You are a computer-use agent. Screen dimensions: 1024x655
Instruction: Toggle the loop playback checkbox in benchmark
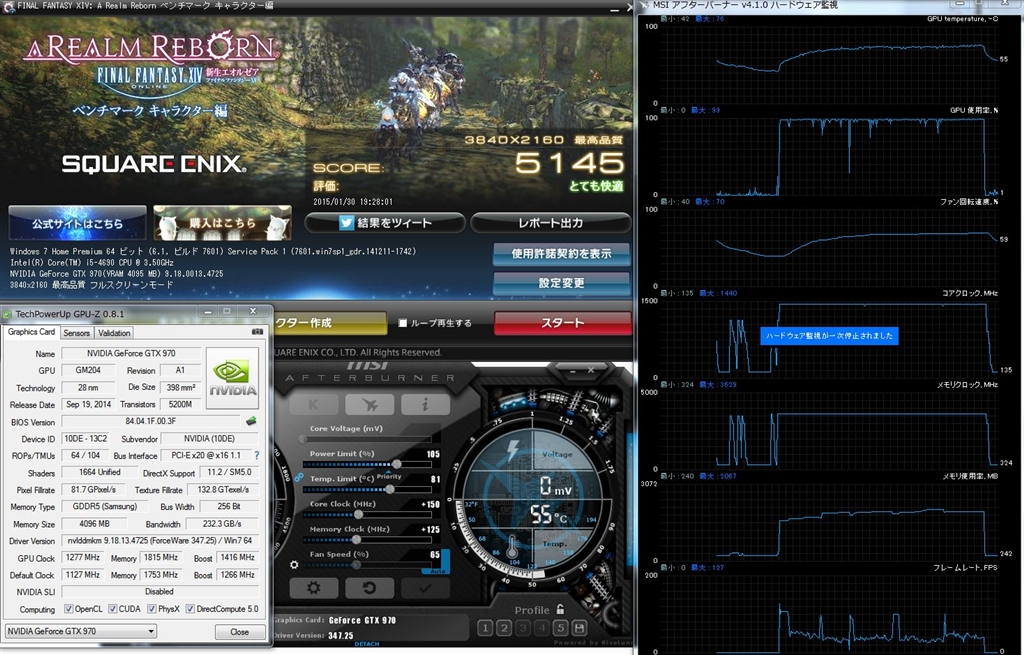click(403, 323)
